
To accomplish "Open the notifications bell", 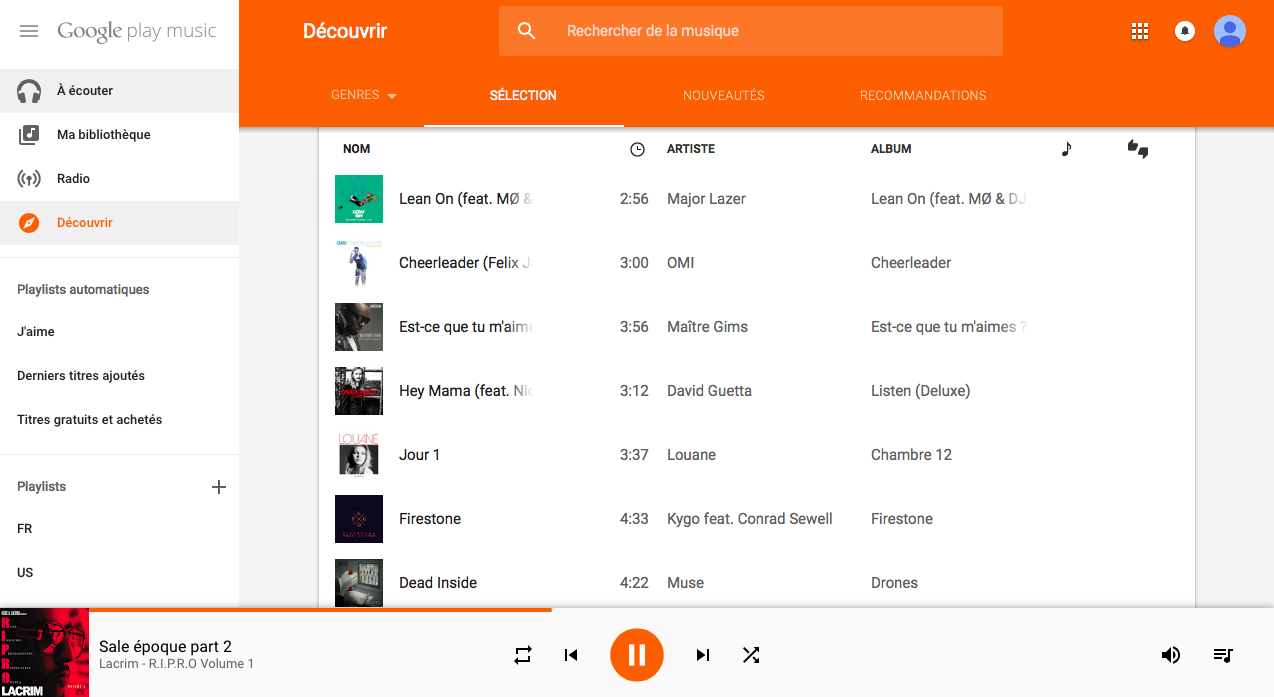I will coord(1185,31).
